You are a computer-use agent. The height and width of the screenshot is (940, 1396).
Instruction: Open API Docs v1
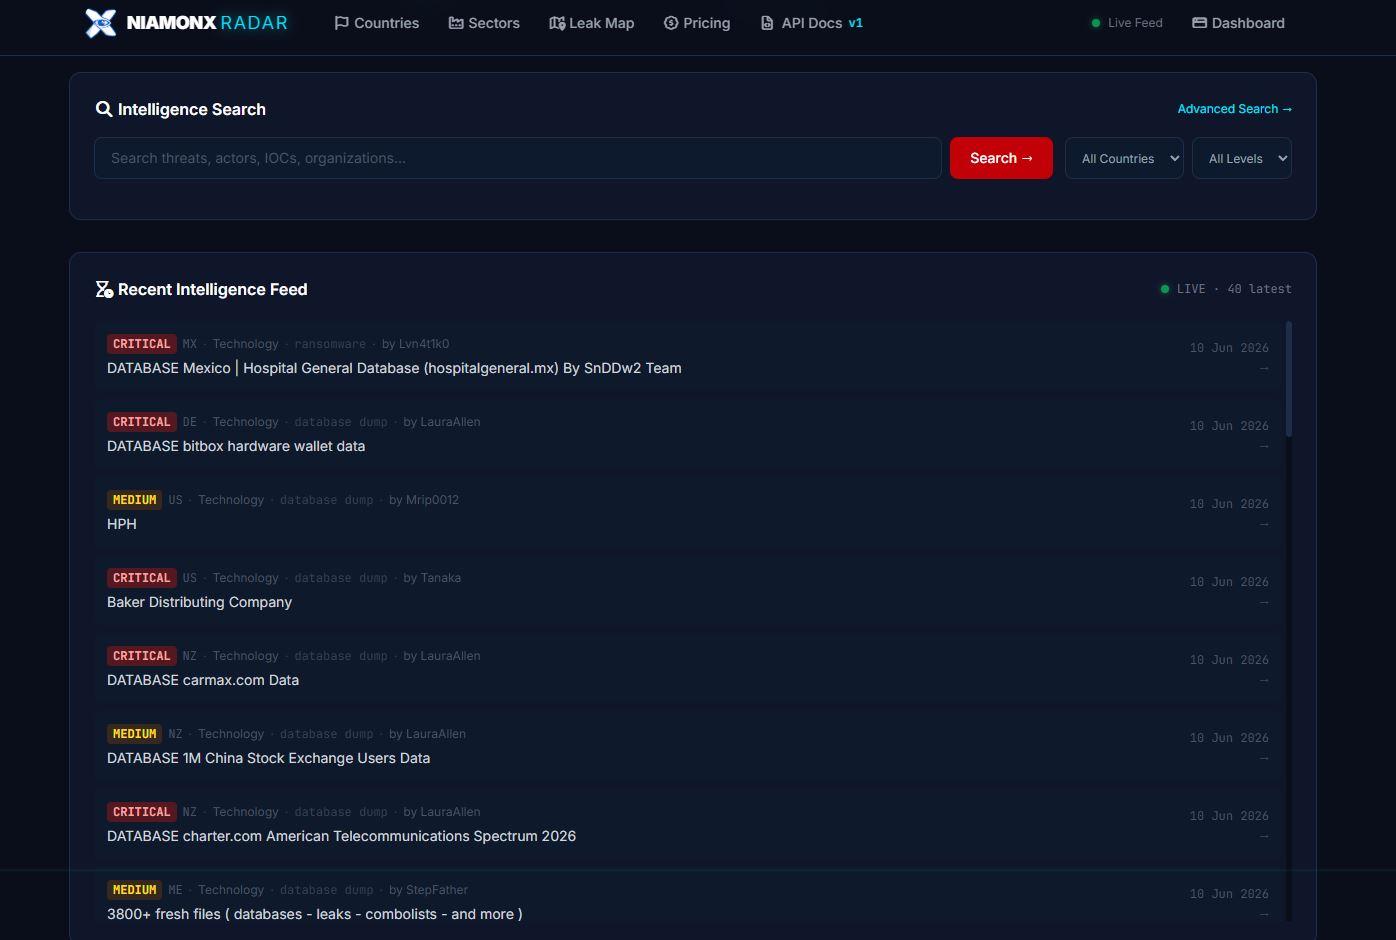(812, 22)
